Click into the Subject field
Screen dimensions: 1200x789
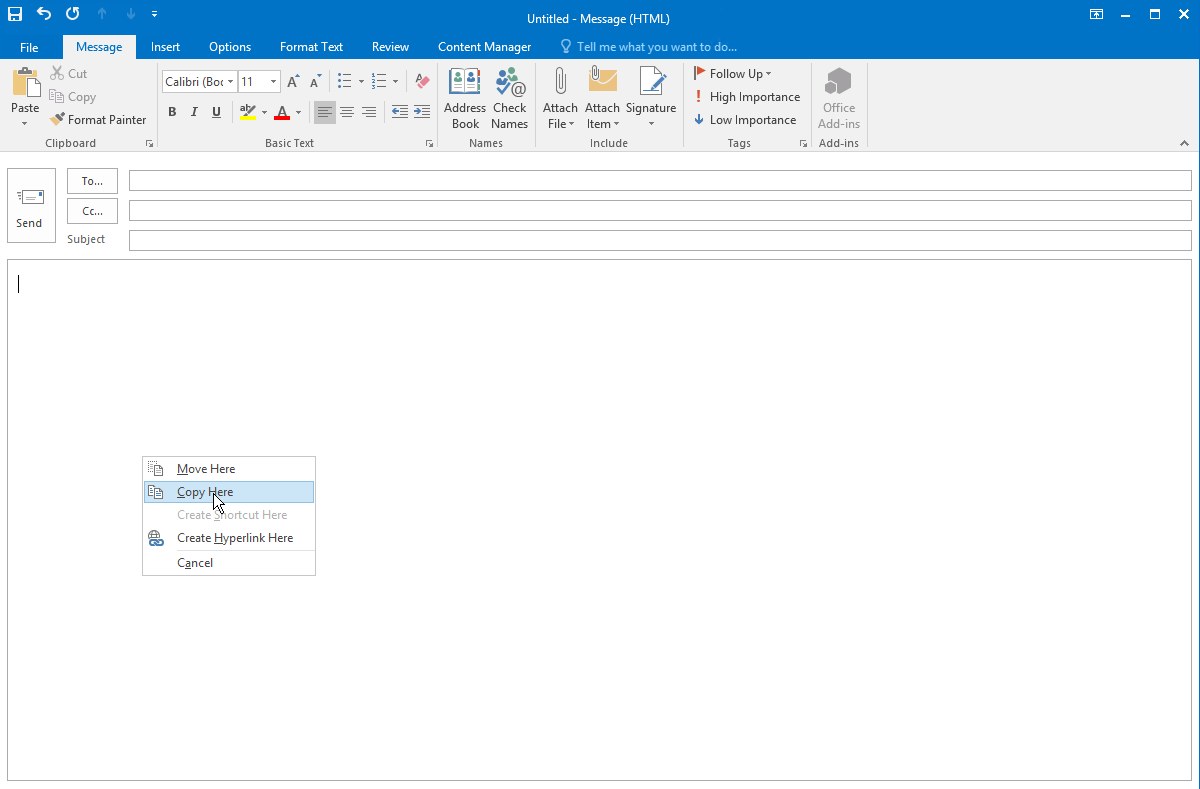tap(660, 241)
